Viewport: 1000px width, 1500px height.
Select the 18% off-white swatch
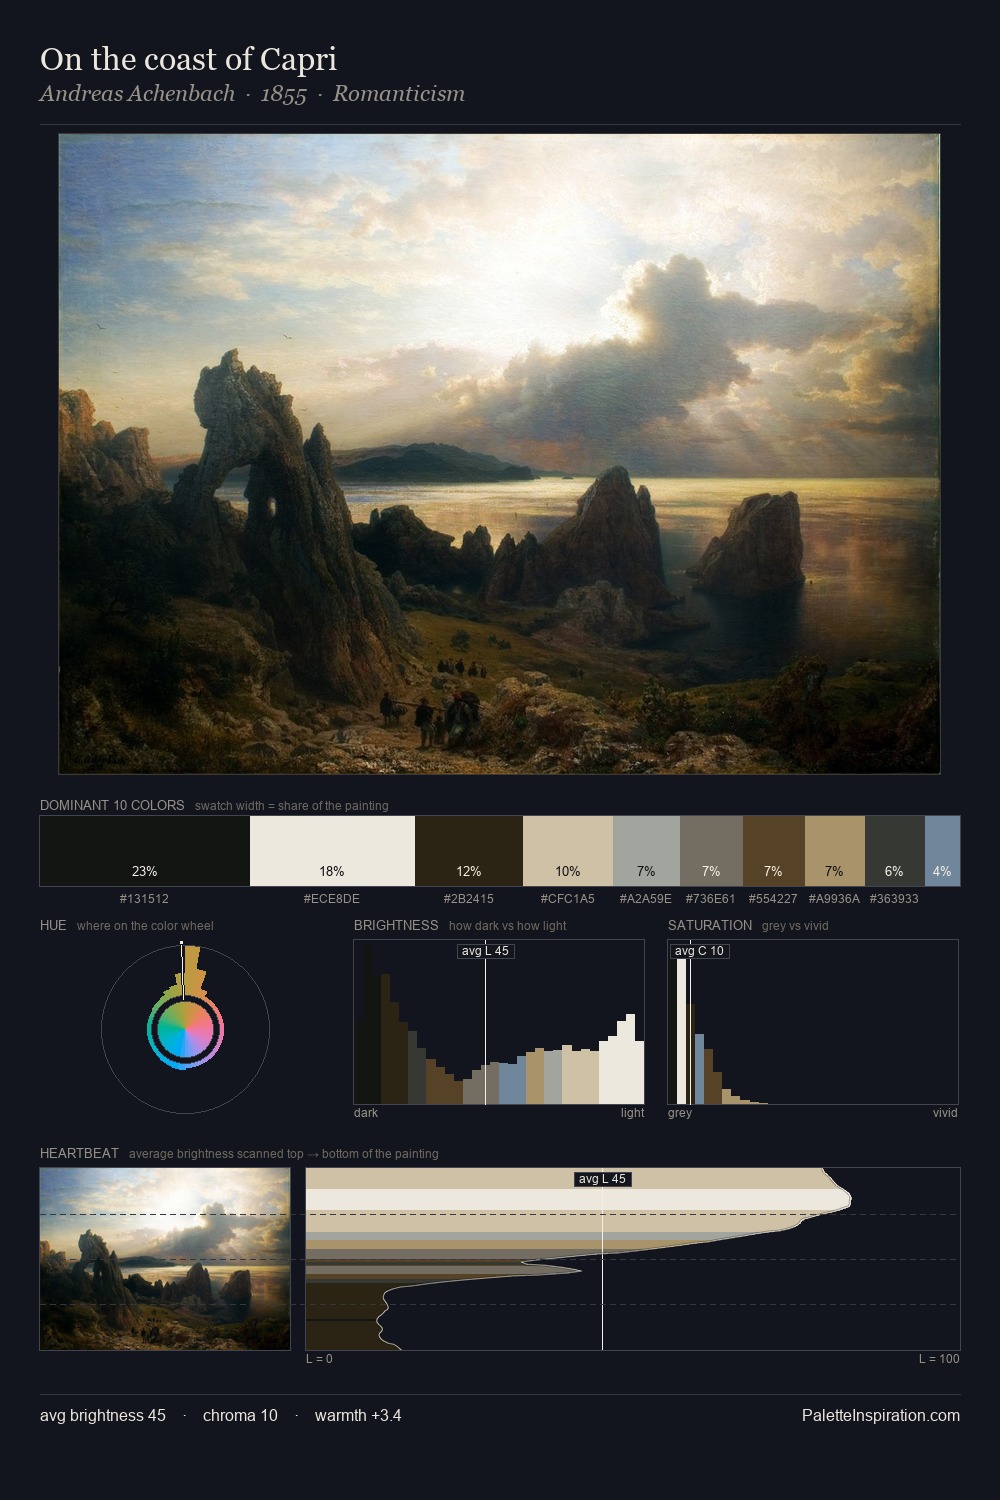pyautogui.click(x=332, y=851)
